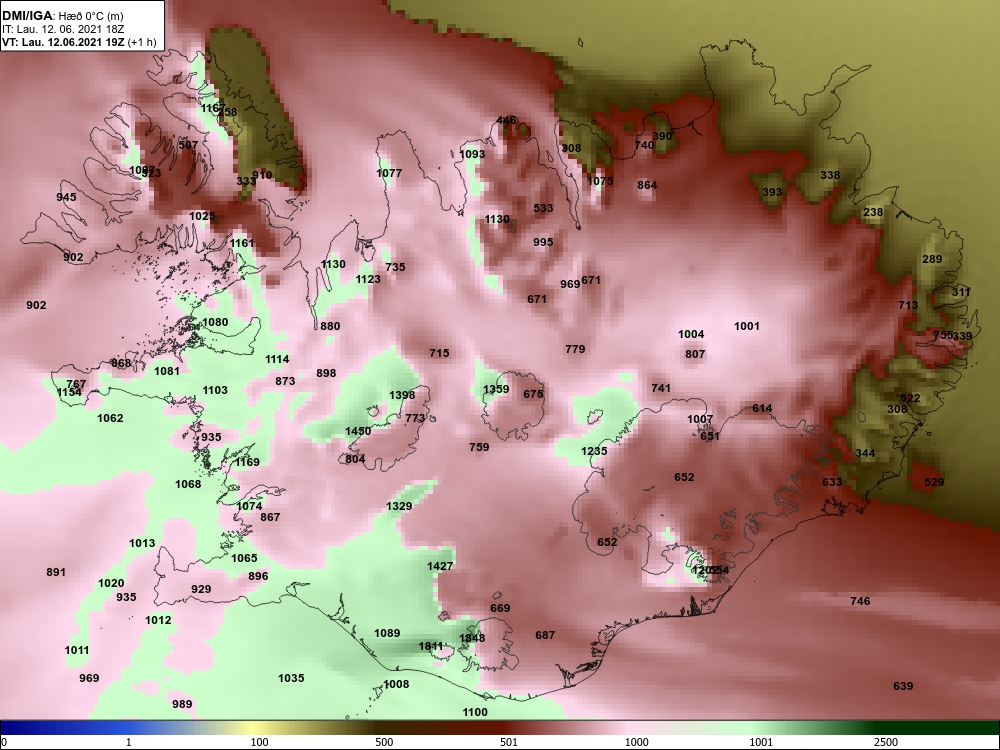Screen dimensions: 1000x750
Task: Select map value 1161
Action: (x=242, y=243)
